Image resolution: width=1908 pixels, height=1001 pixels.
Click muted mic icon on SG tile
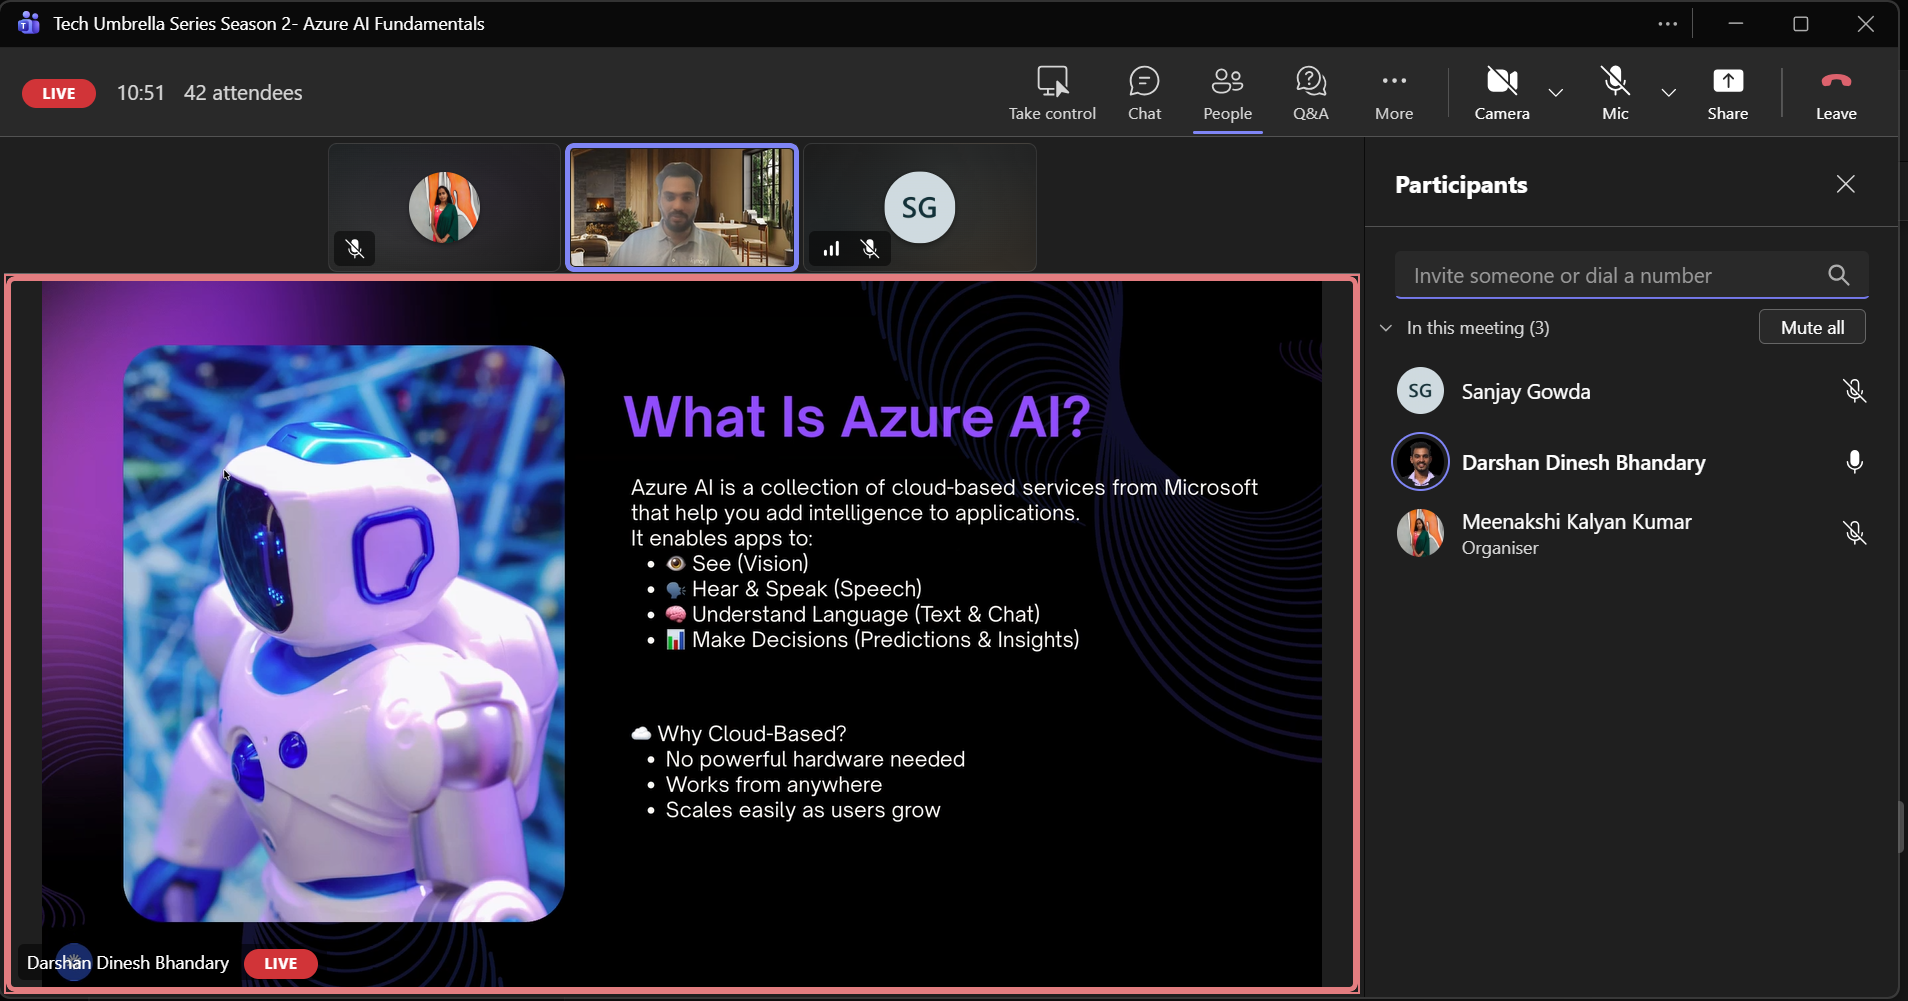pos(870,248)
